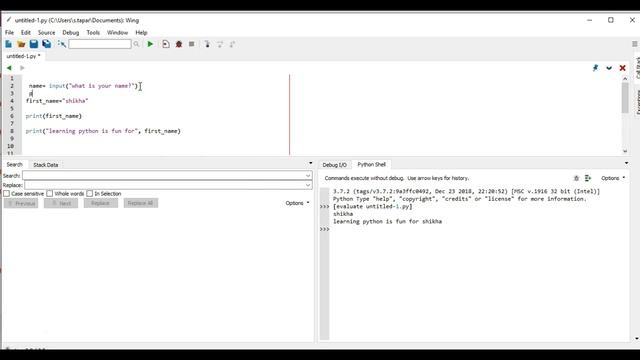Open the Tools menu

(x=93, y=32)
